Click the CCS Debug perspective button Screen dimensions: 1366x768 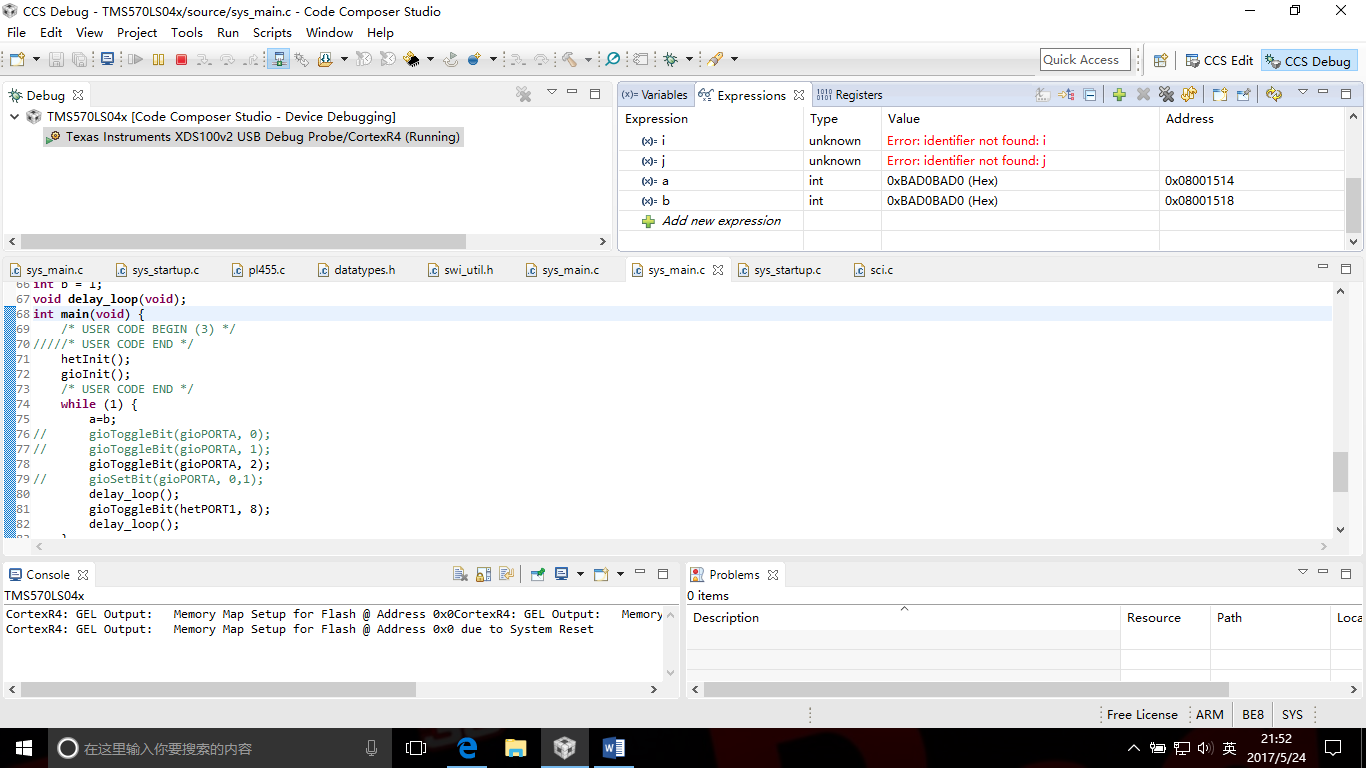pos(1308,61)
